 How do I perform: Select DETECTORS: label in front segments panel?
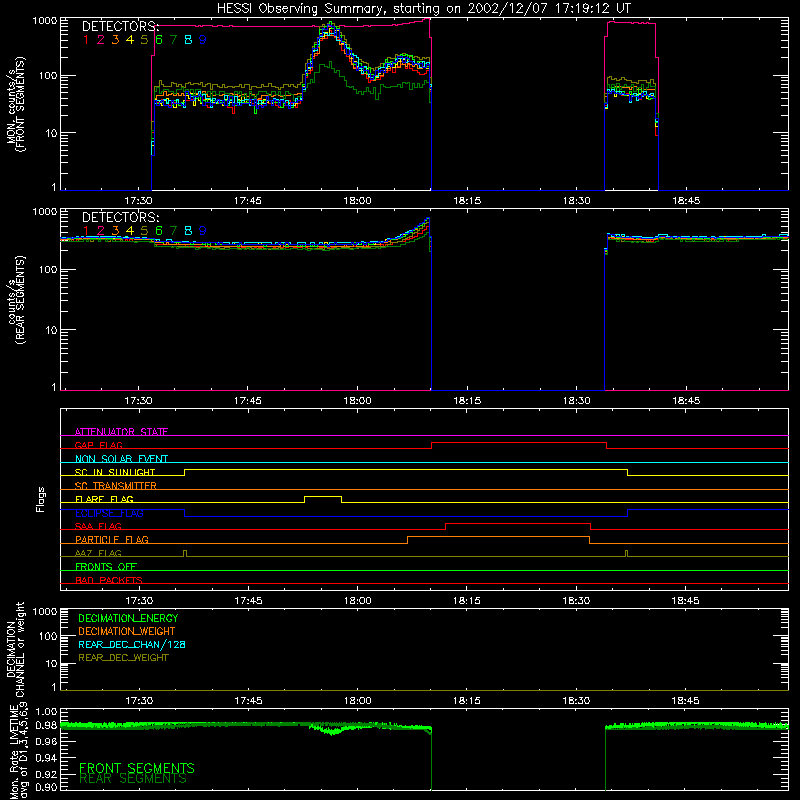[120, 27]
